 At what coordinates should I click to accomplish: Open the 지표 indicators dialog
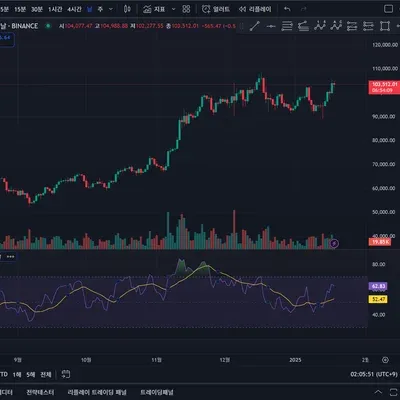coord(154,9)
